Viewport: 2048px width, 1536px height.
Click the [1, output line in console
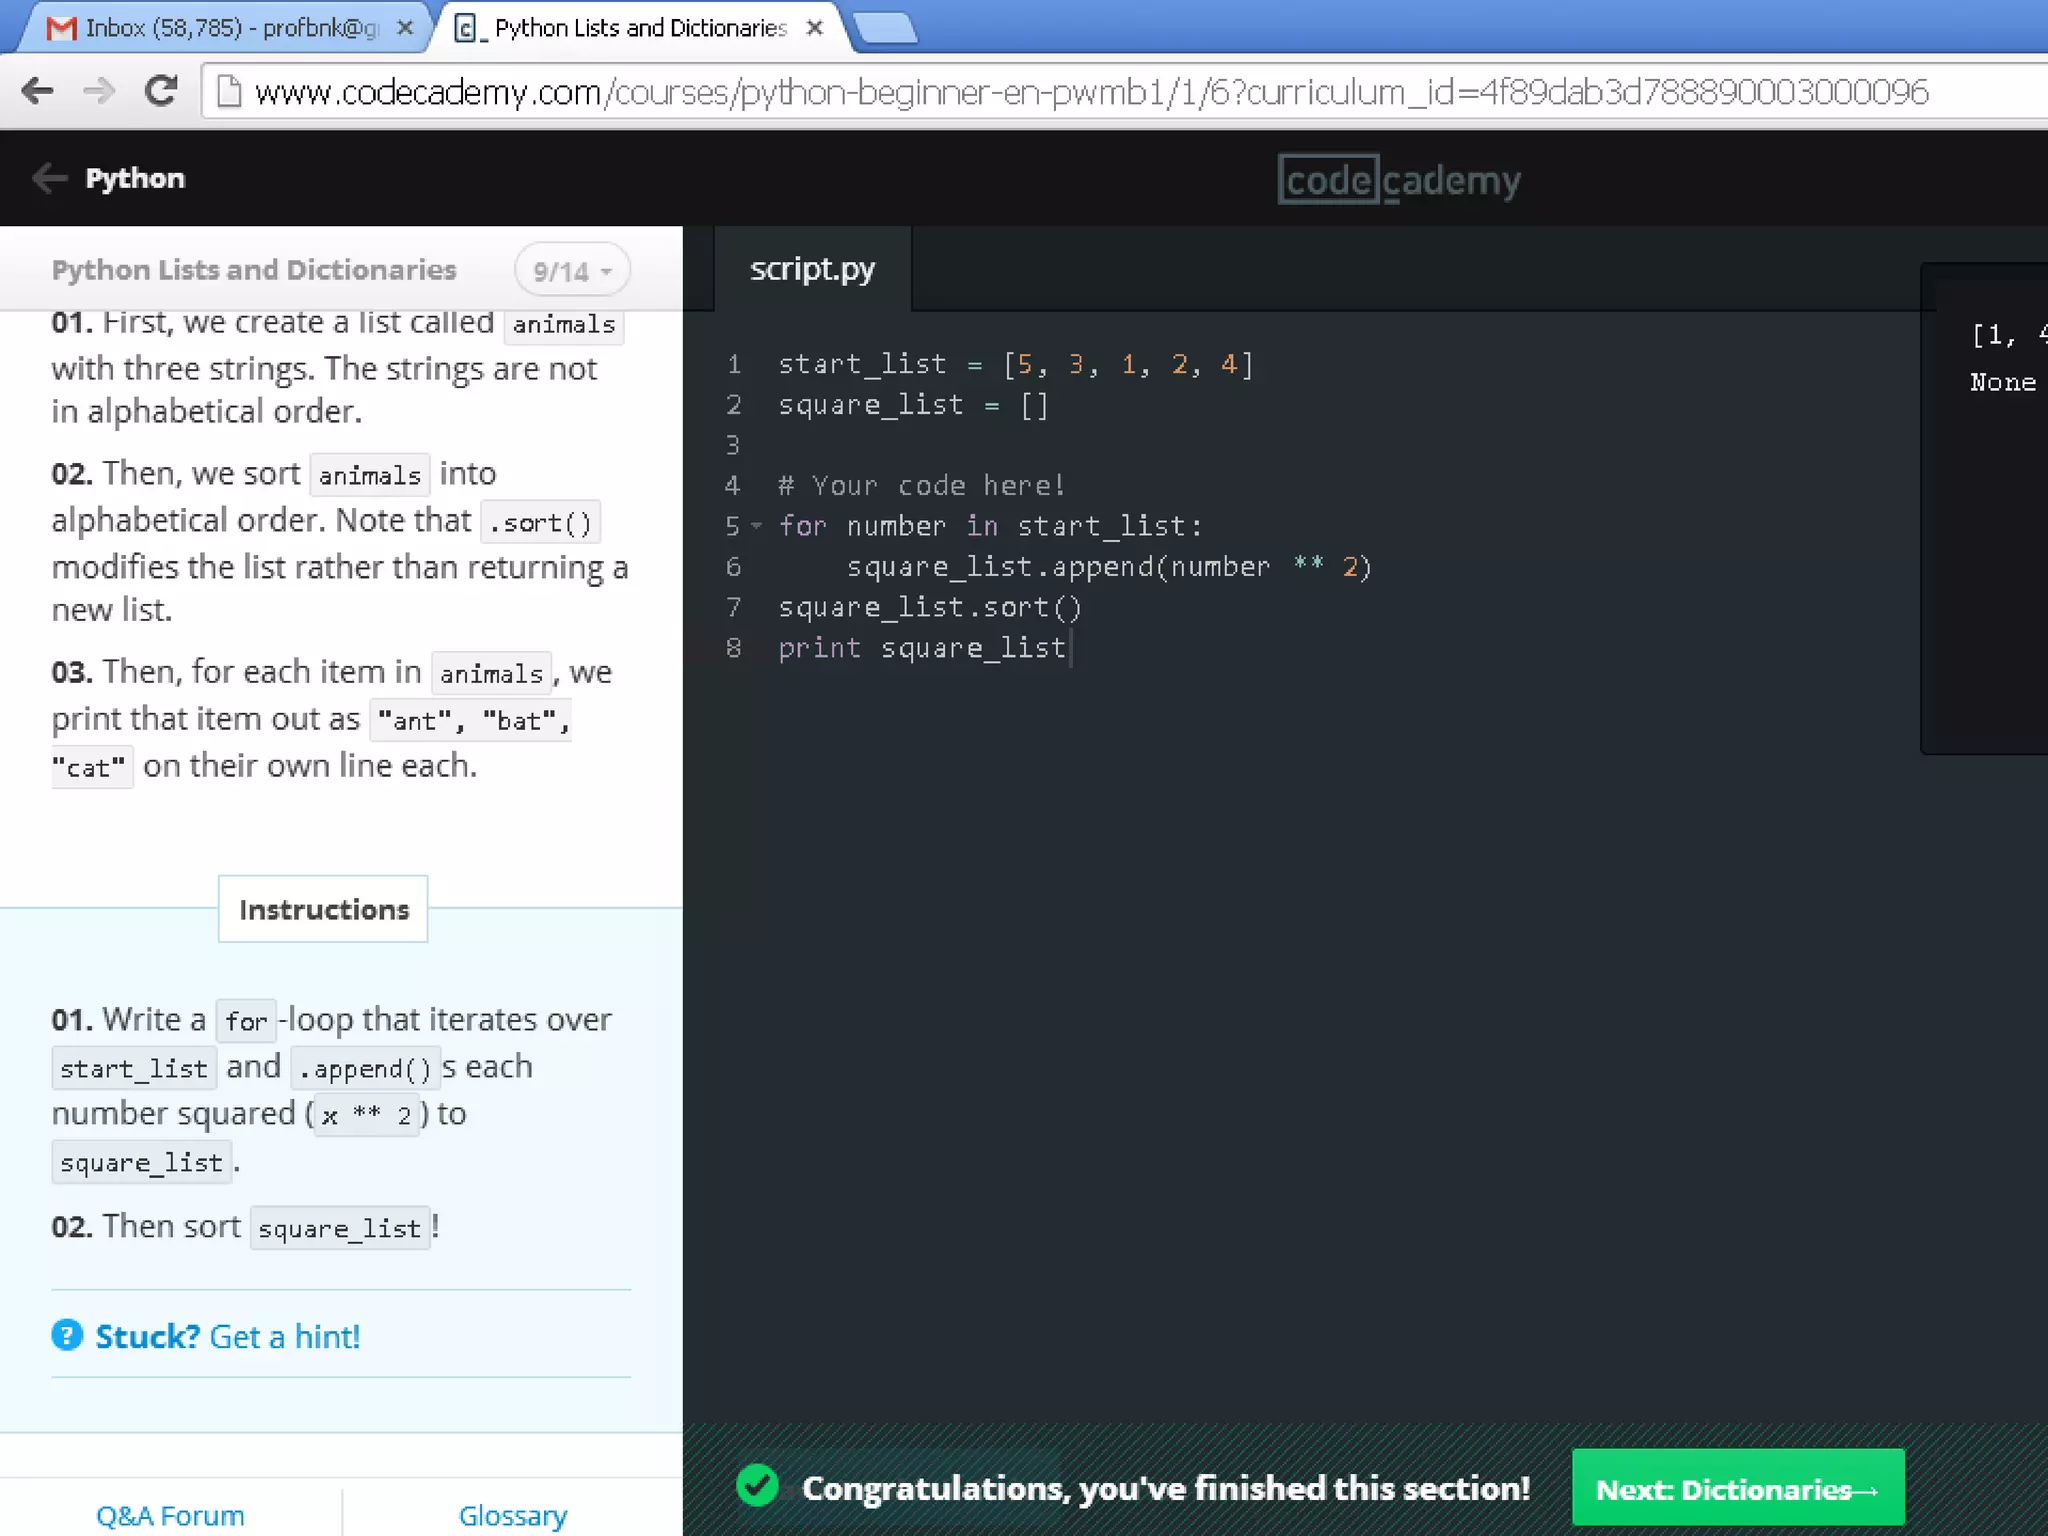[x=2008, y=335]
